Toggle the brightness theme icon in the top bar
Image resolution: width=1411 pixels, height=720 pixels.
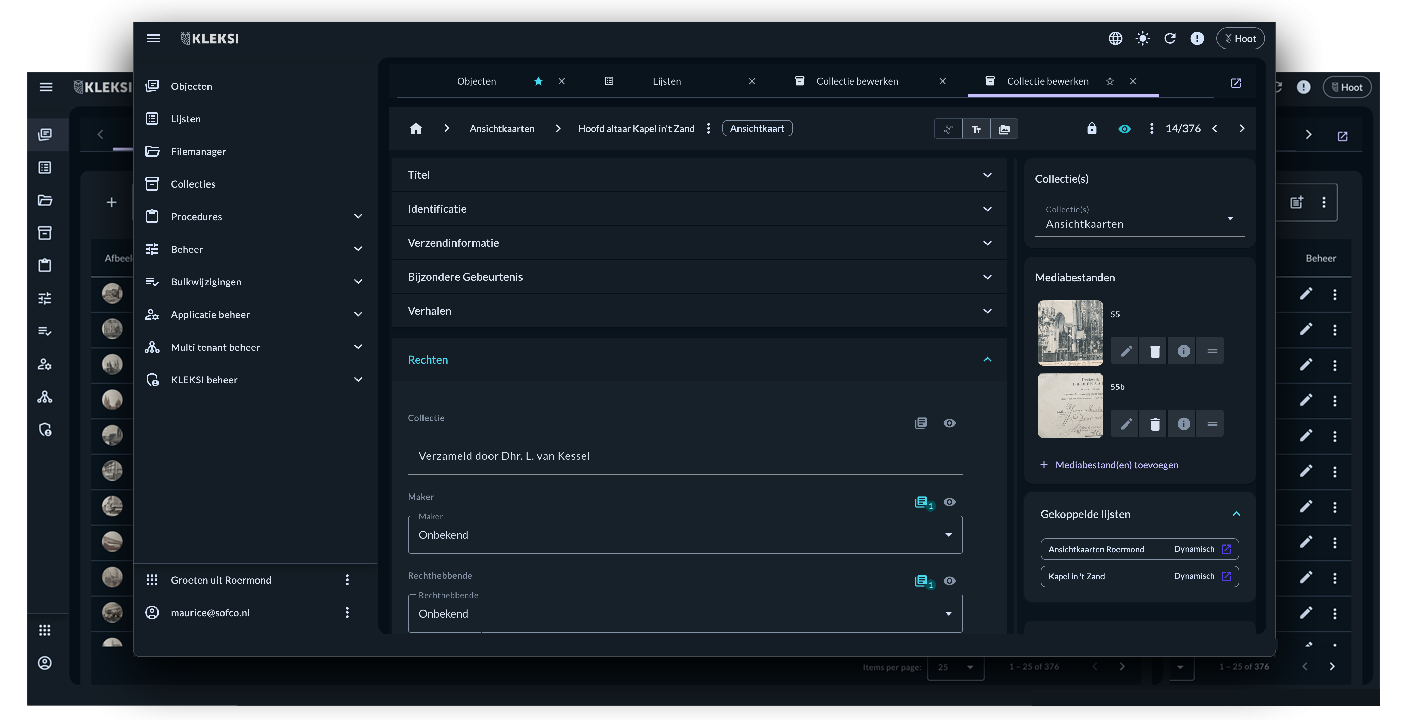pyautogui.click(x=1143, y=39)
